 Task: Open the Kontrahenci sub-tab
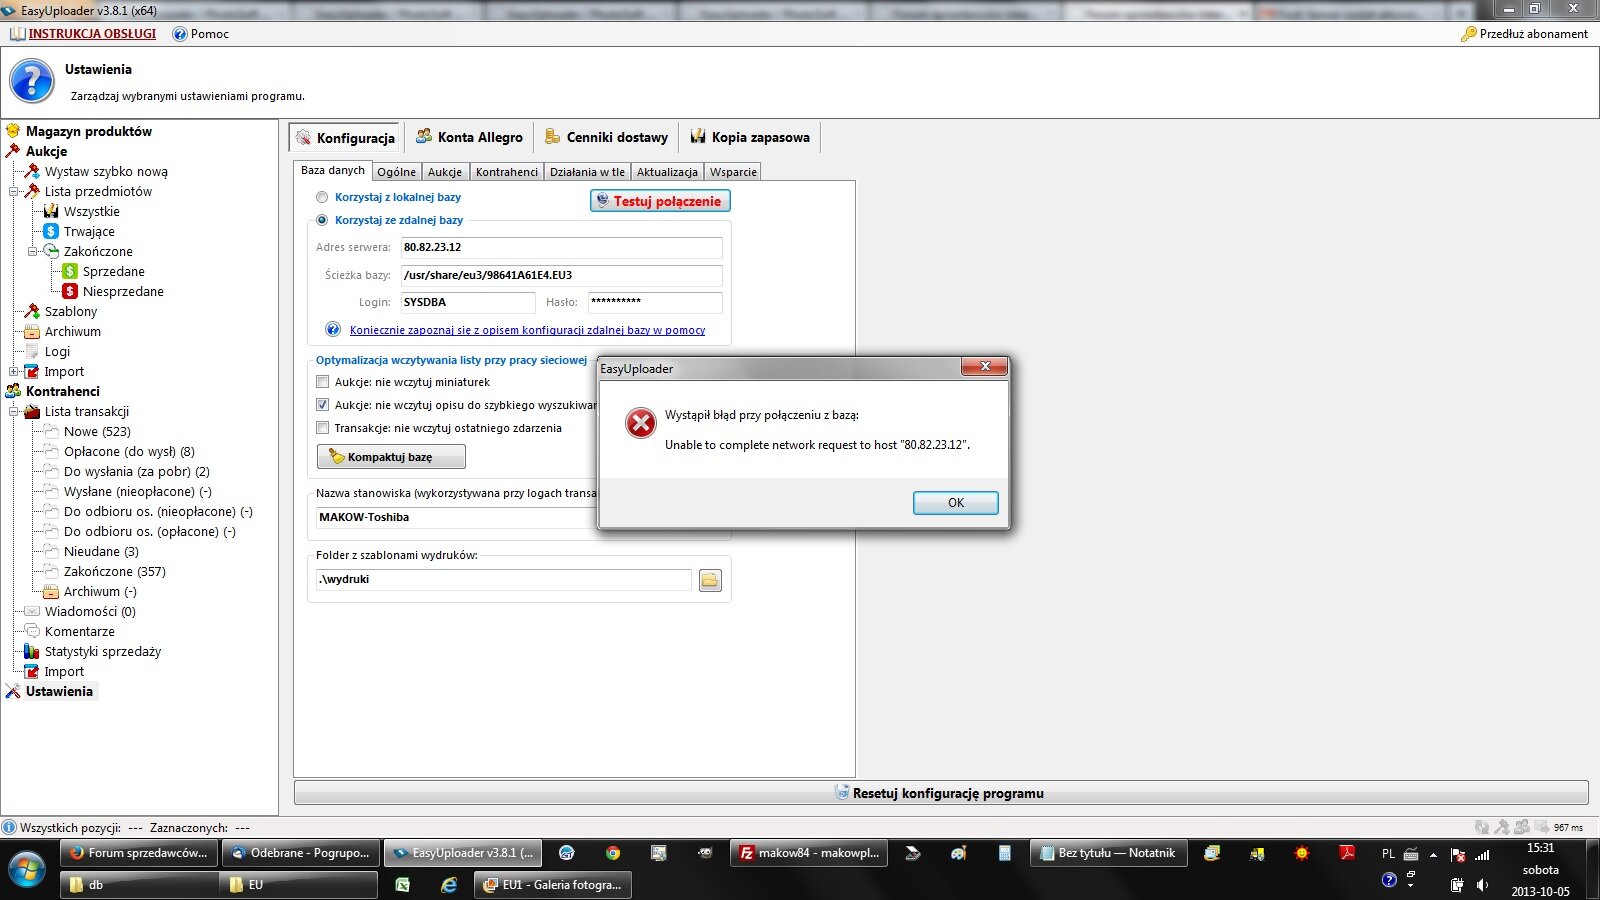point(506,172)
